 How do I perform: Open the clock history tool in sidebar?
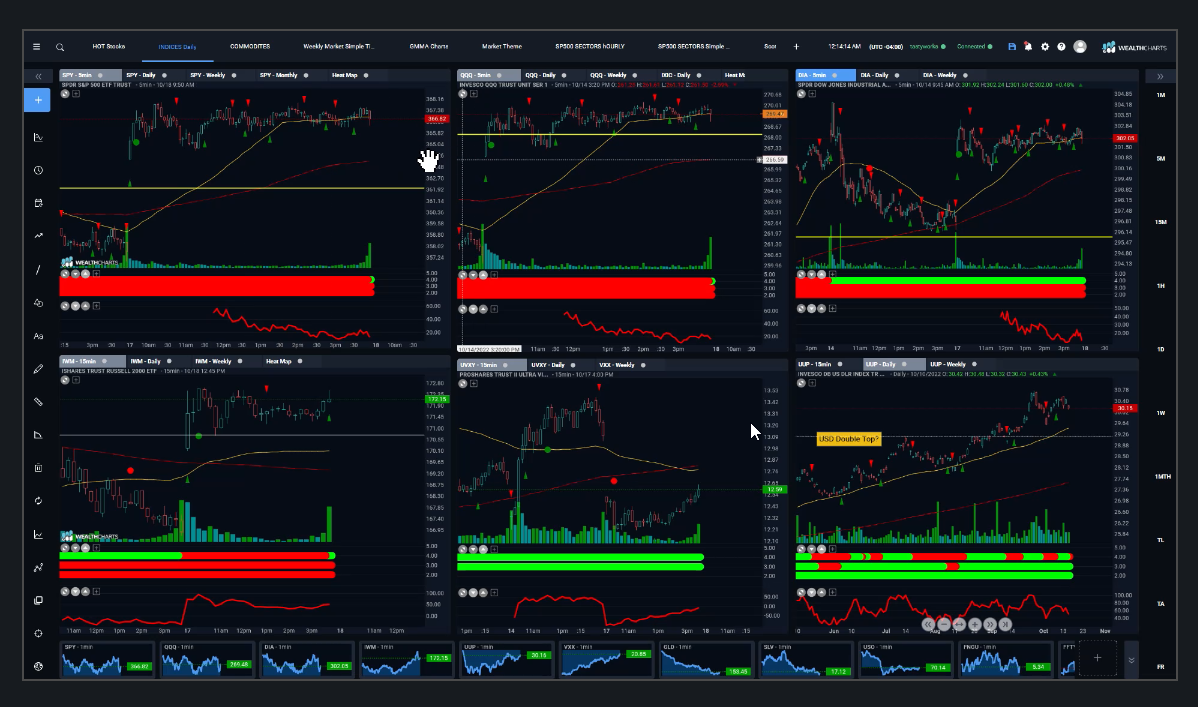[x=38, y=170]
